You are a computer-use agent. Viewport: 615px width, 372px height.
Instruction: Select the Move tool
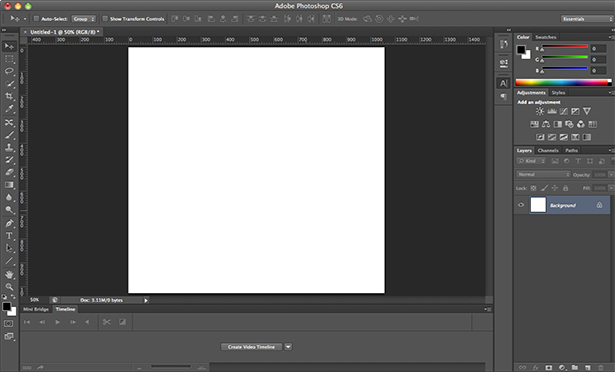point(9,46)
